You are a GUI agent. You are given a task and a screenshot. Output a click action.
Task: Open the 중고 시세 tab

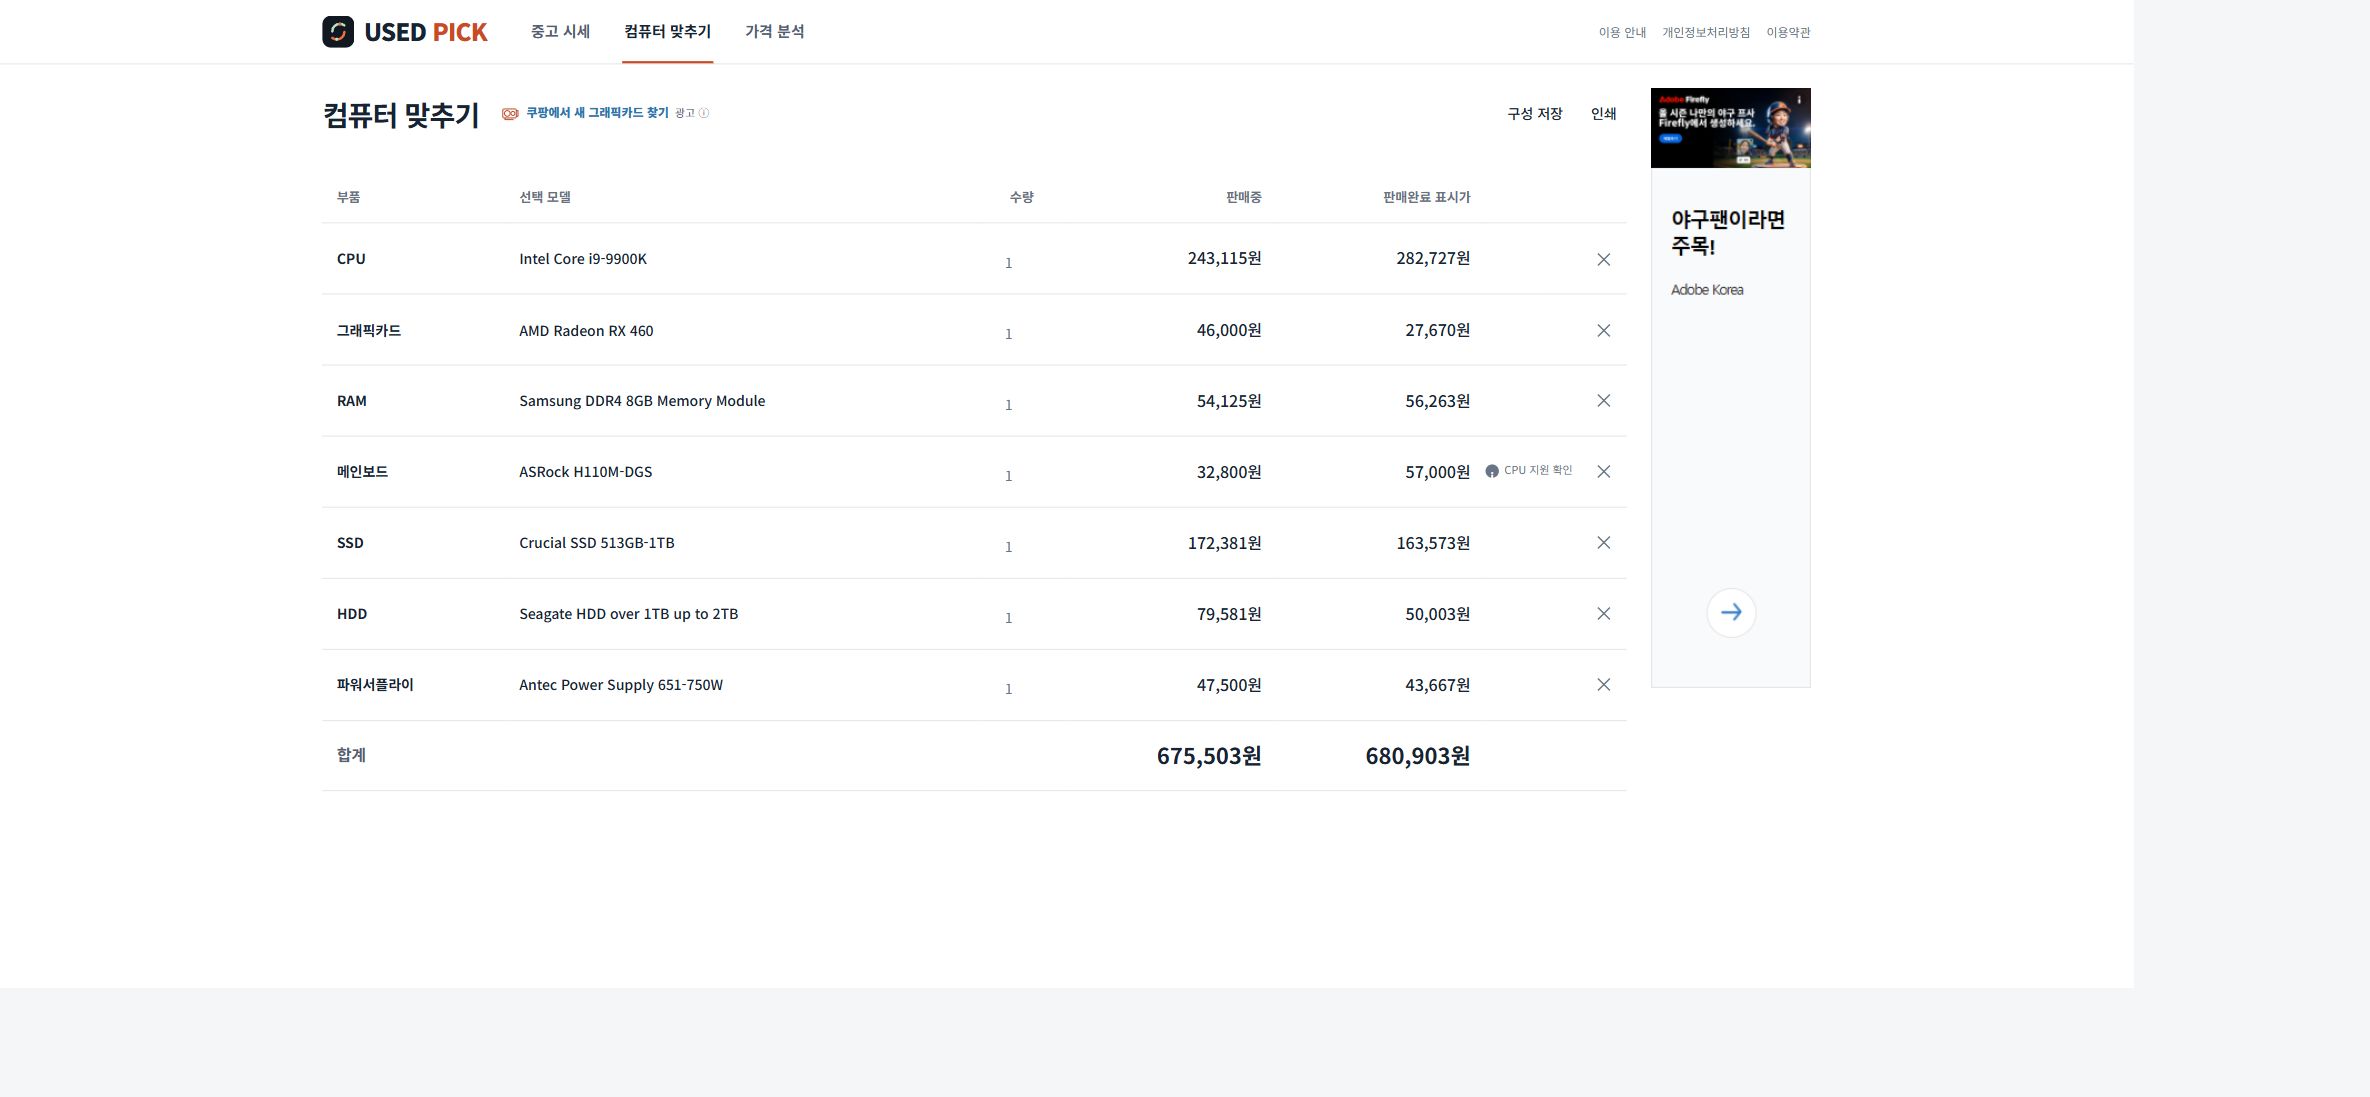[x=560, y=32]
